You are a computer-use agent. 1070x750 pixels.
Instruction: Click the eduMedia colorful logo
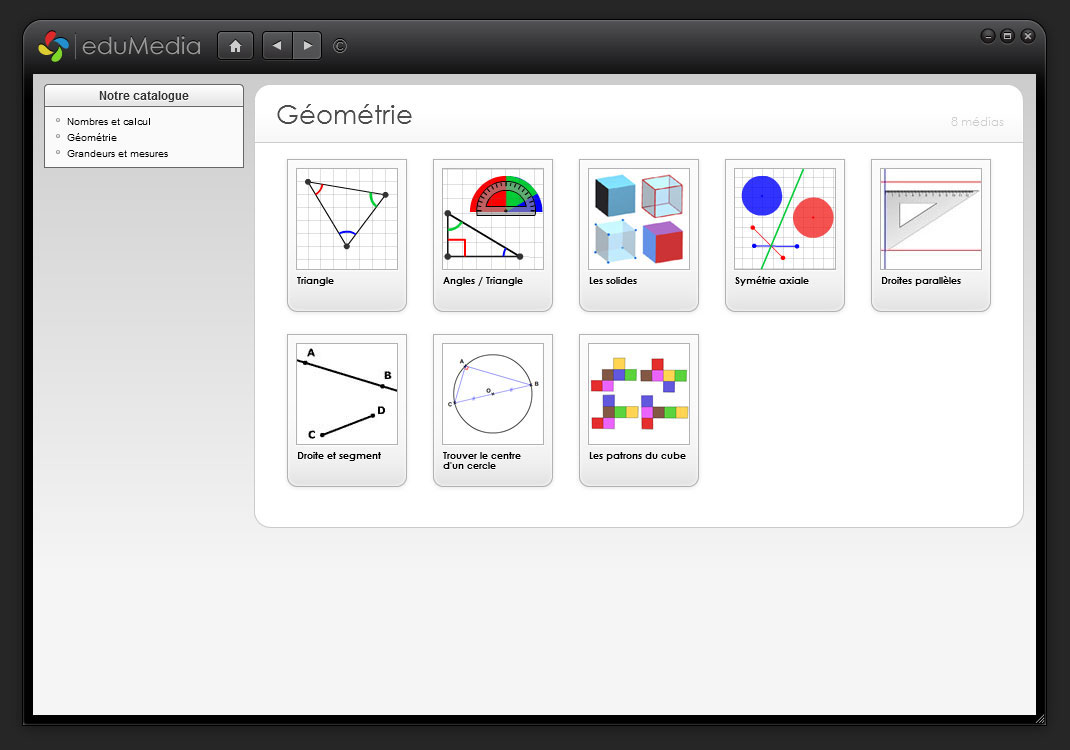(53, 46)
